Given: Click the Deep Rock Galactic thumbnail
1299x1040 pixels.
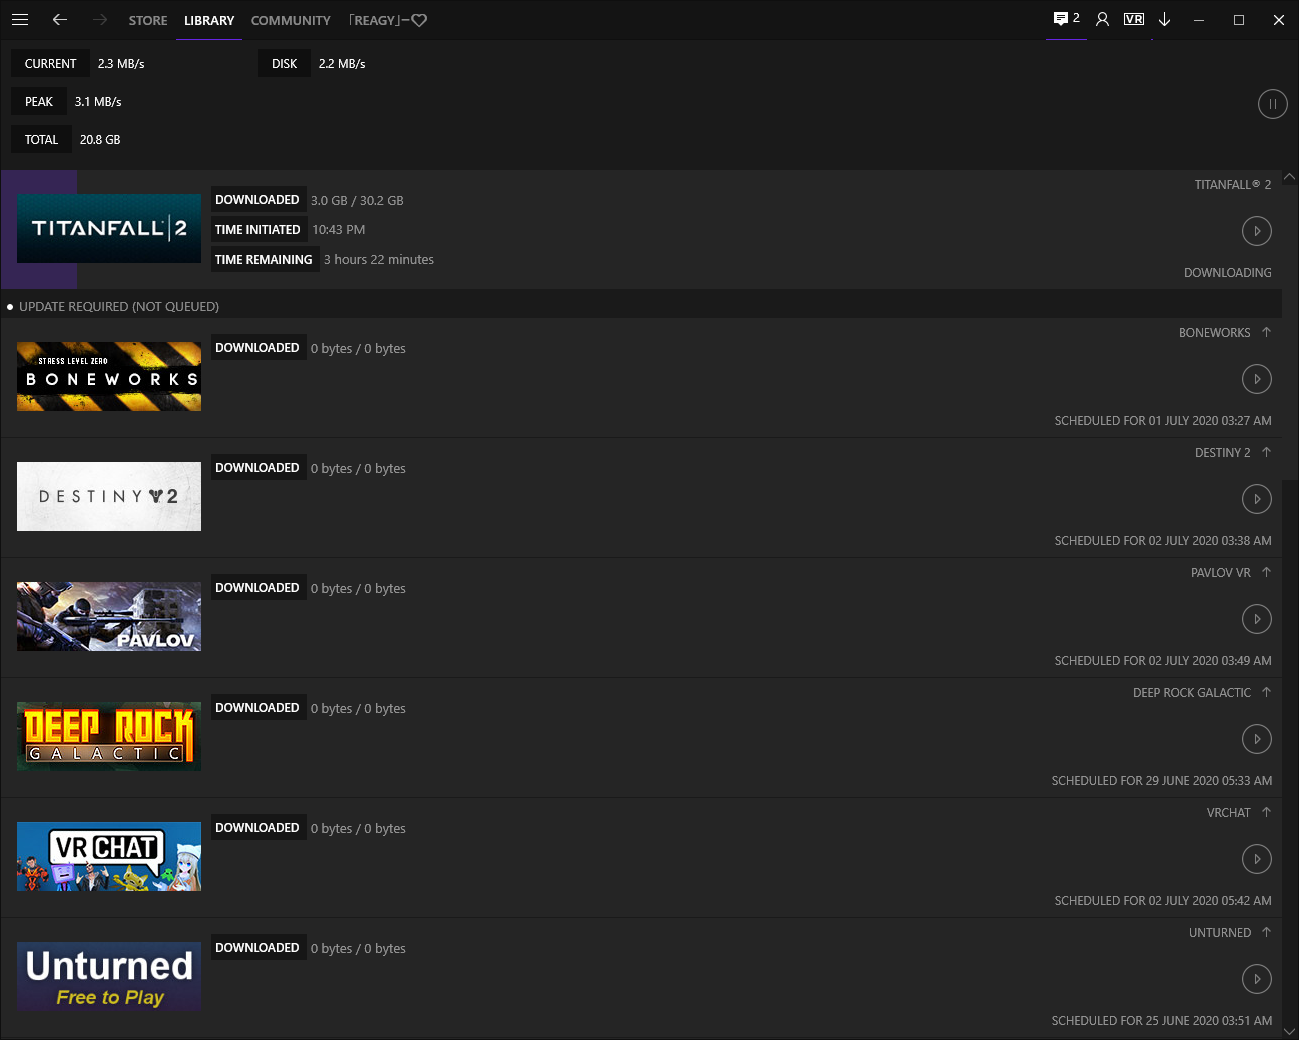Looking at the screenshot, I should 109,736.
